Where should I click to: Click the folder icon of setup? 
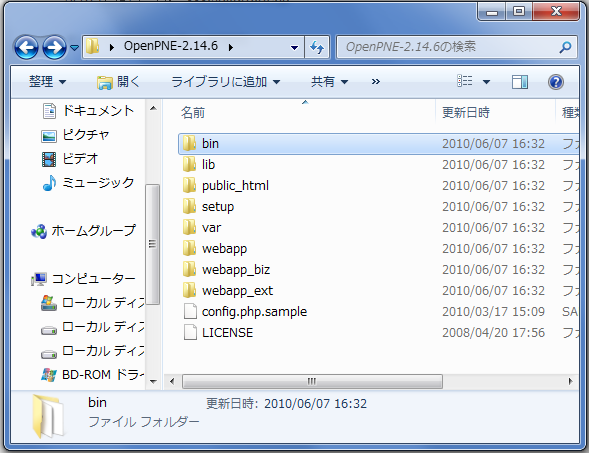[x=190, y=206]
